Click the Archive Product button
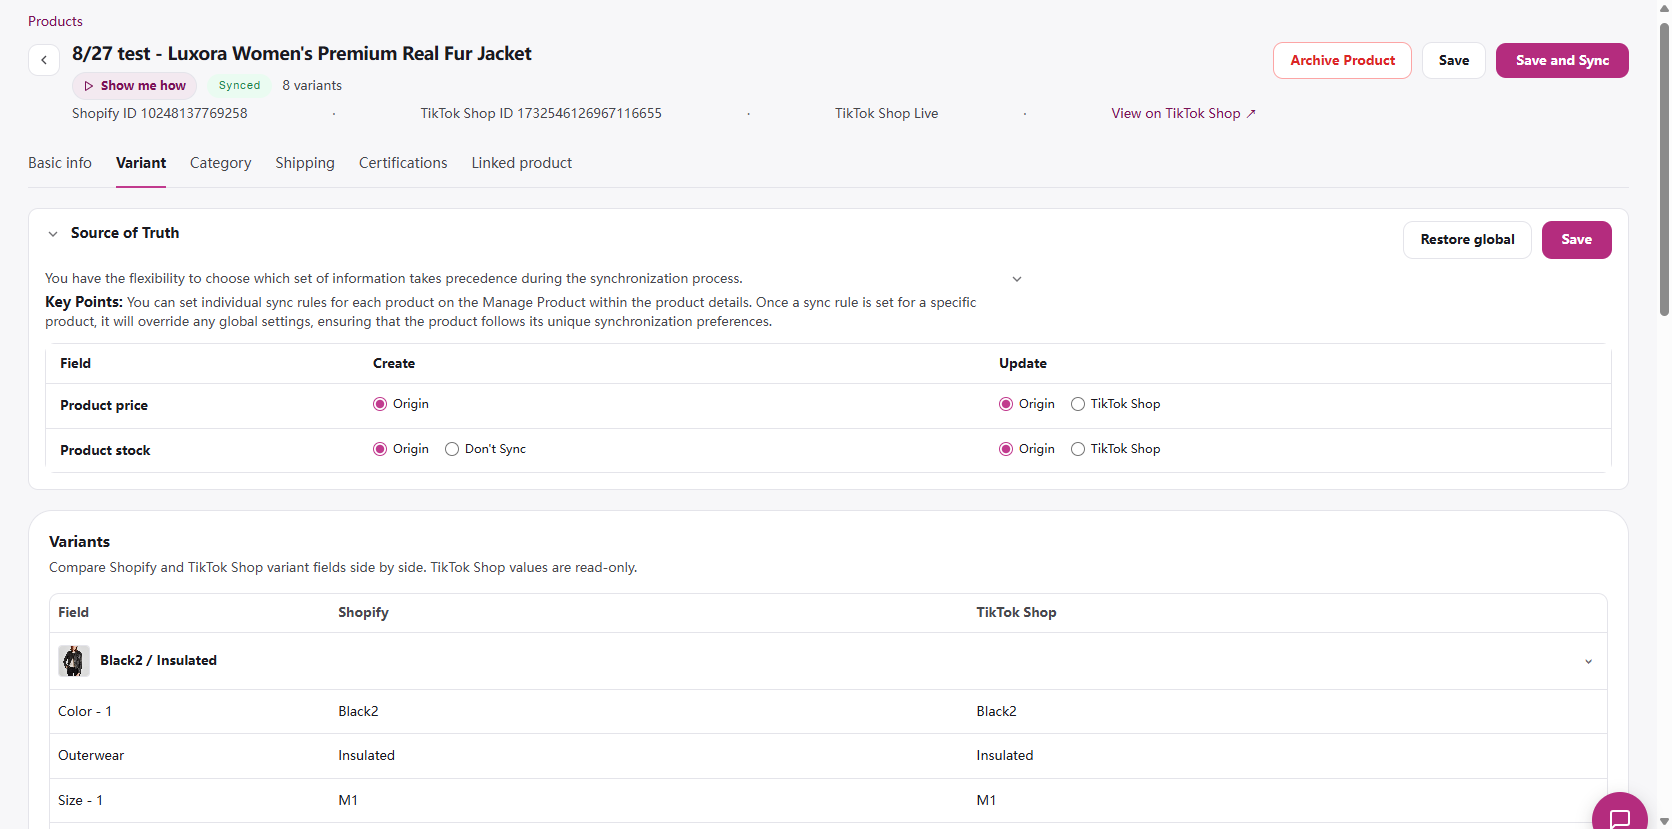The height and width of the screenshot is (829, 1672). [x=1342, y=60]
